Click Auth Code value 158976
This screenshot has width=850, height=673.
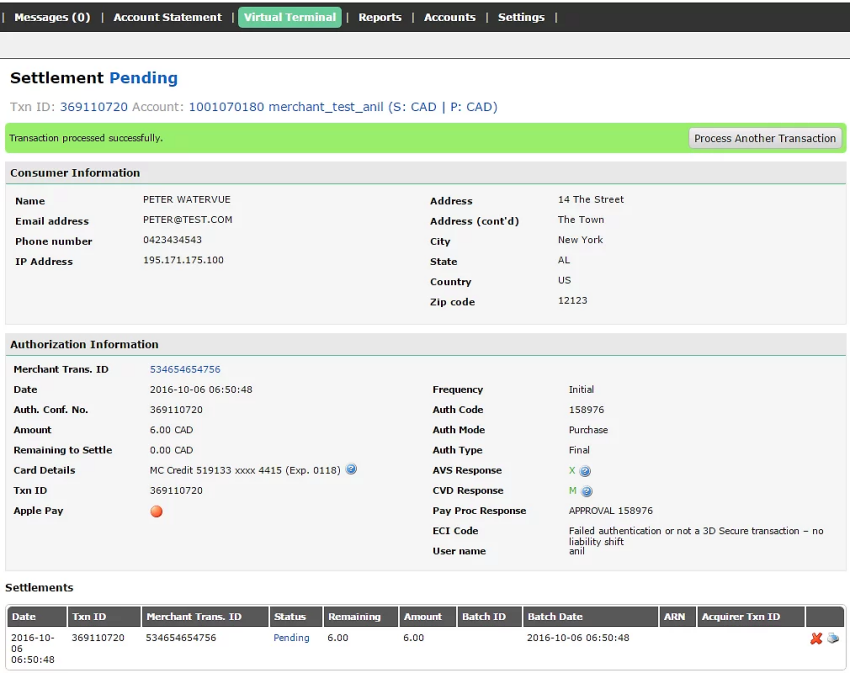(x=586, y=409)
